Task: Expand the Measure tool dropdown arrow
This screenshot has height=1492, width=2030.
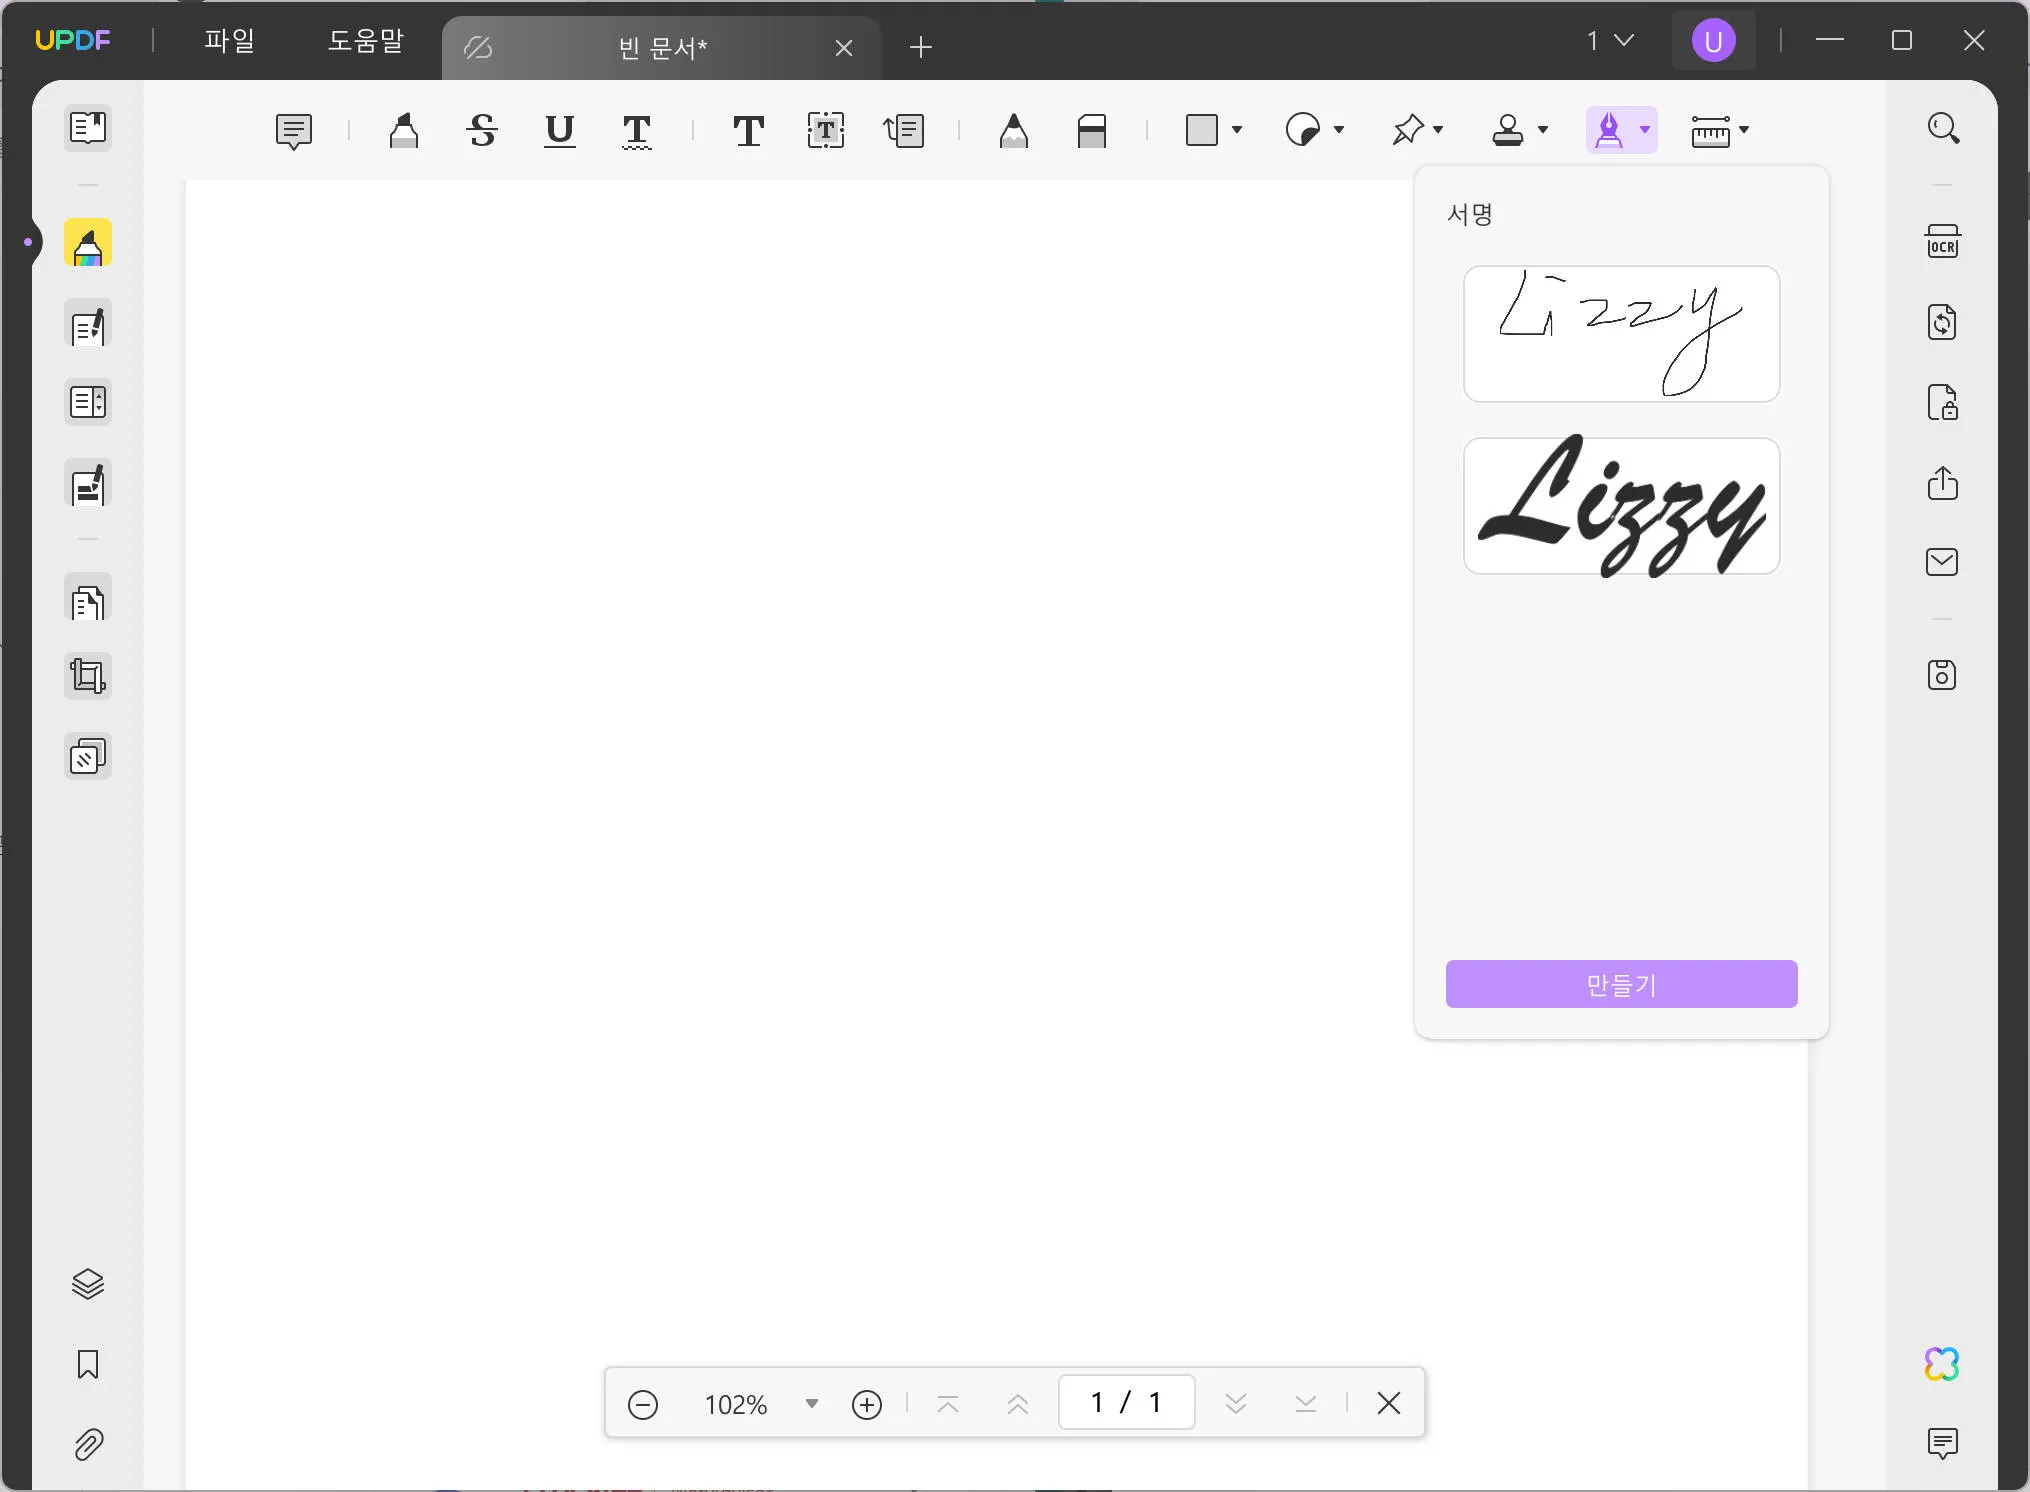Action: click(x=1744, y=130)
